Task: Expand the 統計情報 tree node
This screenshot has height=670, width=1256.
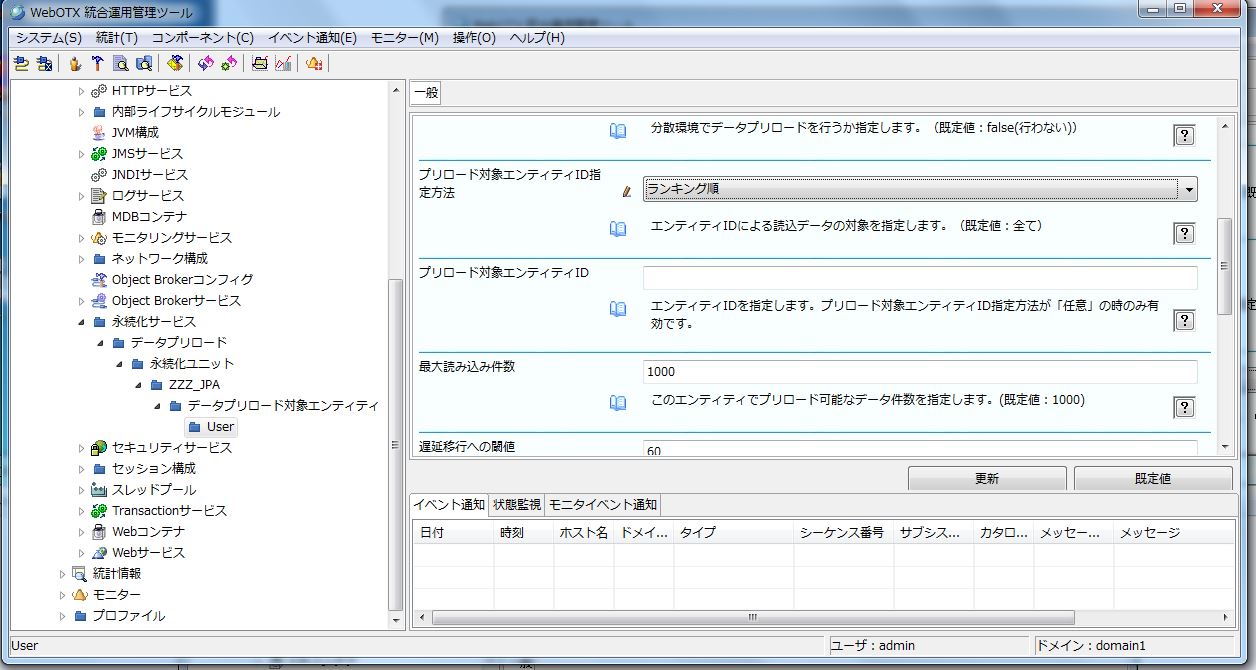Action: [62, 574]
